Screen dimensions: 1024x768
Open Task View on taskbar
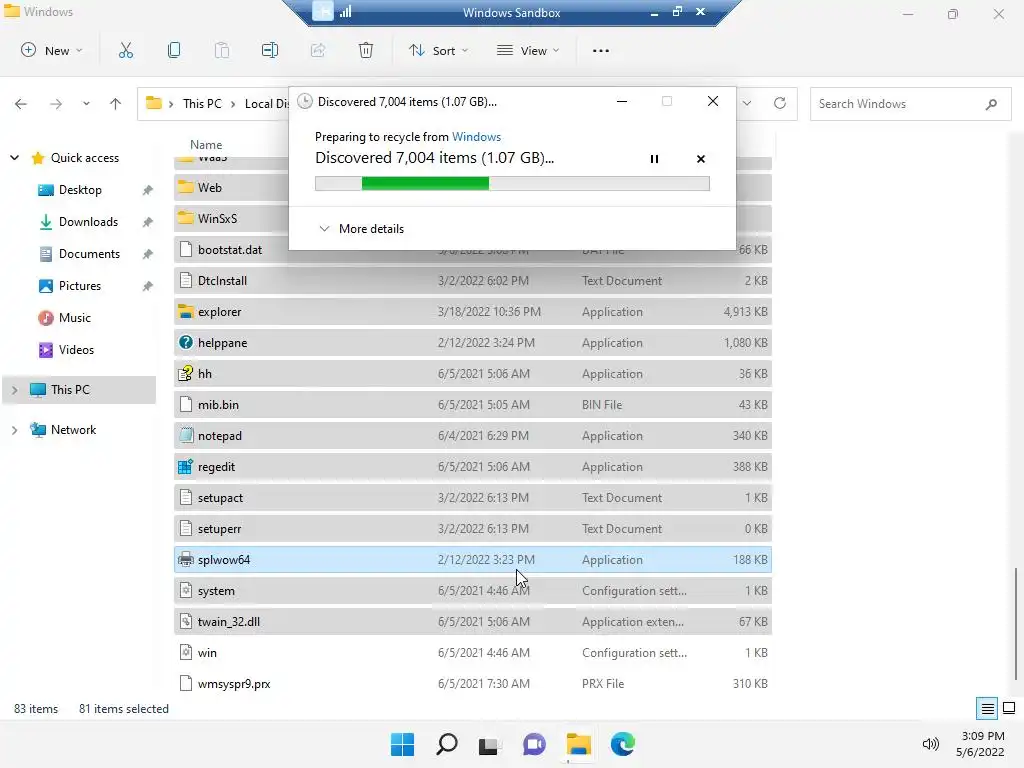tap(489, 745)
